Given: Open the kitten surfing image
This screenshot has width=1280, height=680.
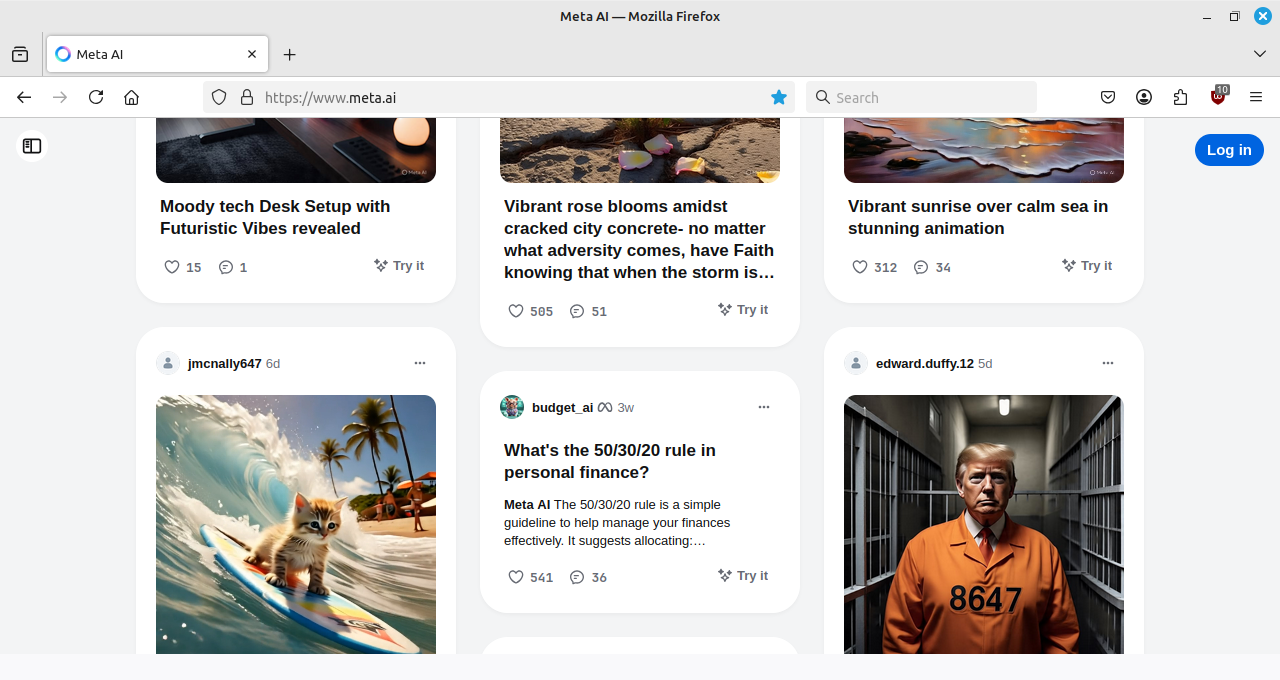Looking at the screenshot, I should [296, 524].
